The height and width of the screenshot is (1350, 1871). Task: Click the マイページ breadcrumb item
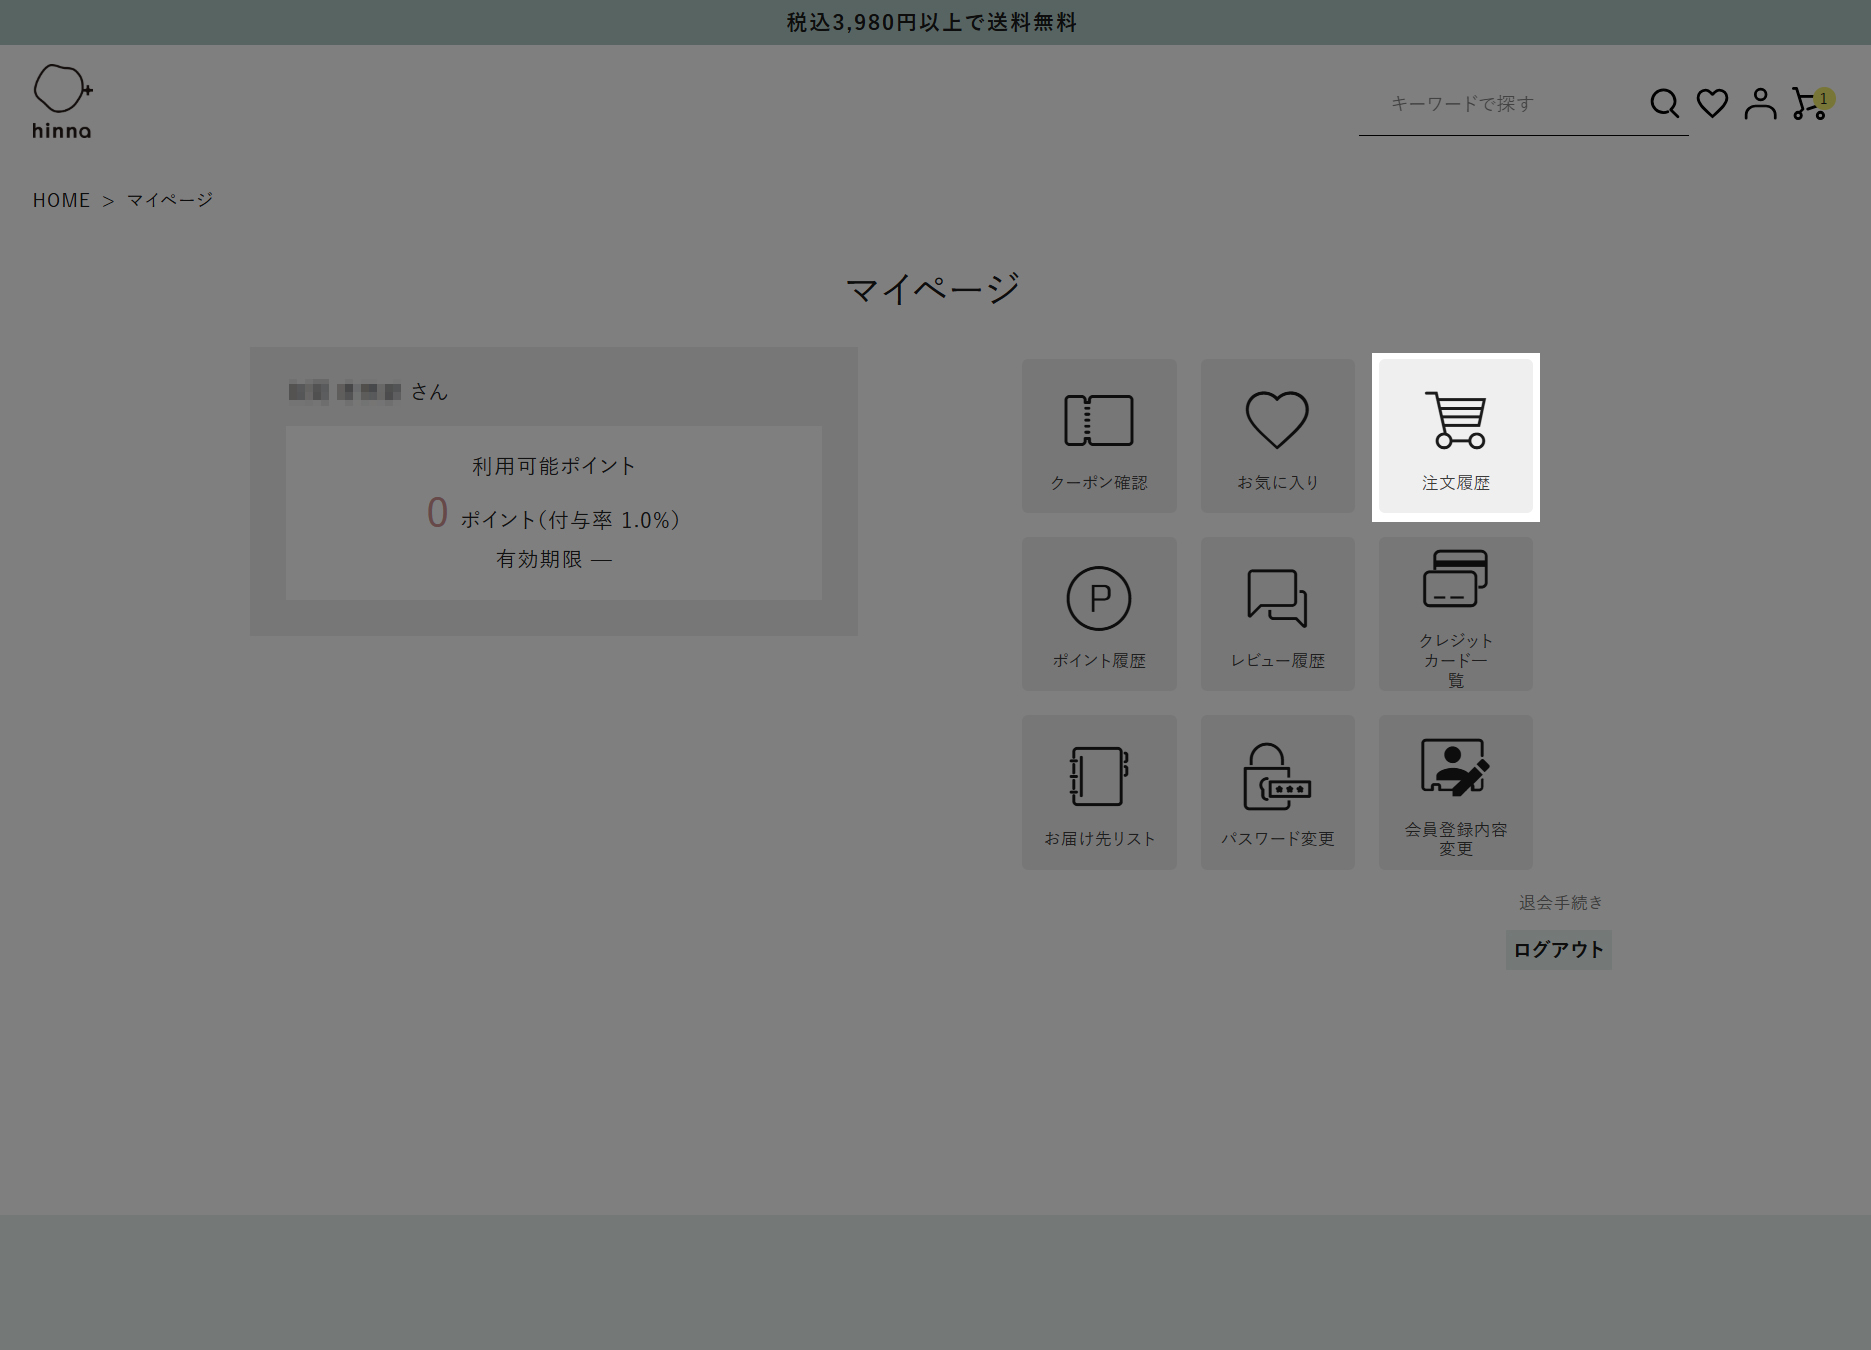pos(170,200)
